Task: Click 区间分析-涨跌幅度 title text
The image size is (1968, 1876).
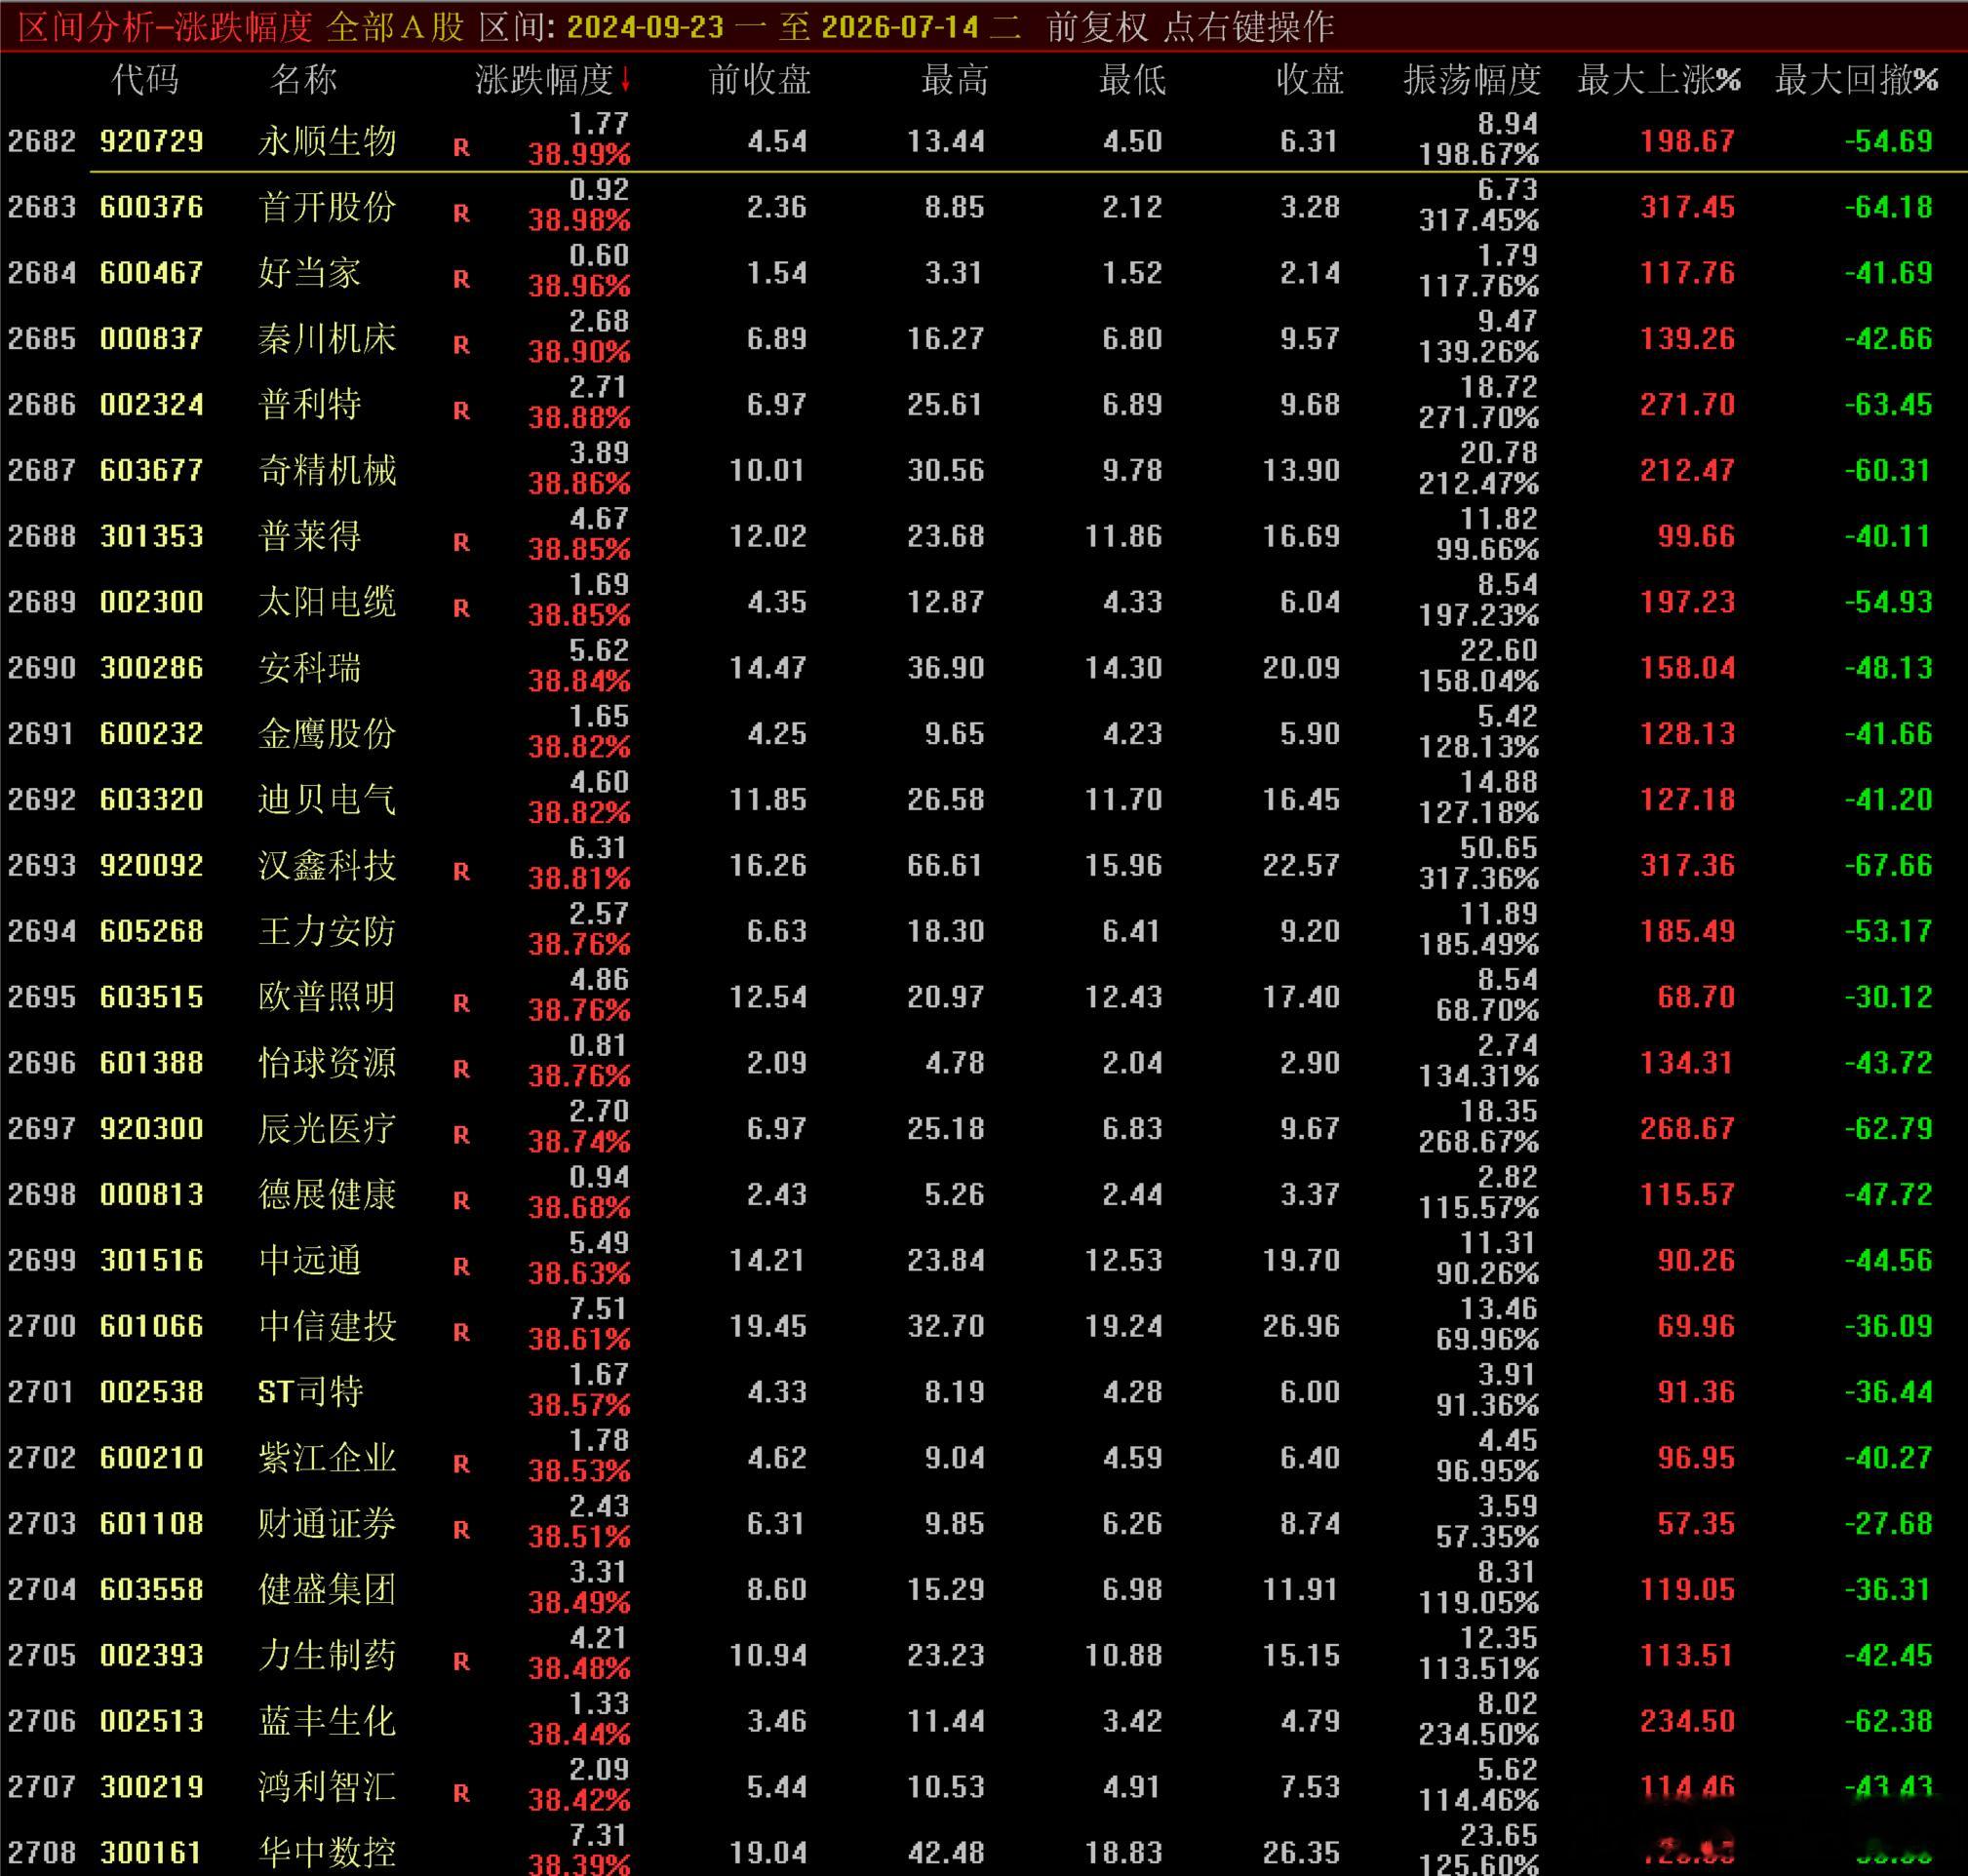Action: (165, 27)
